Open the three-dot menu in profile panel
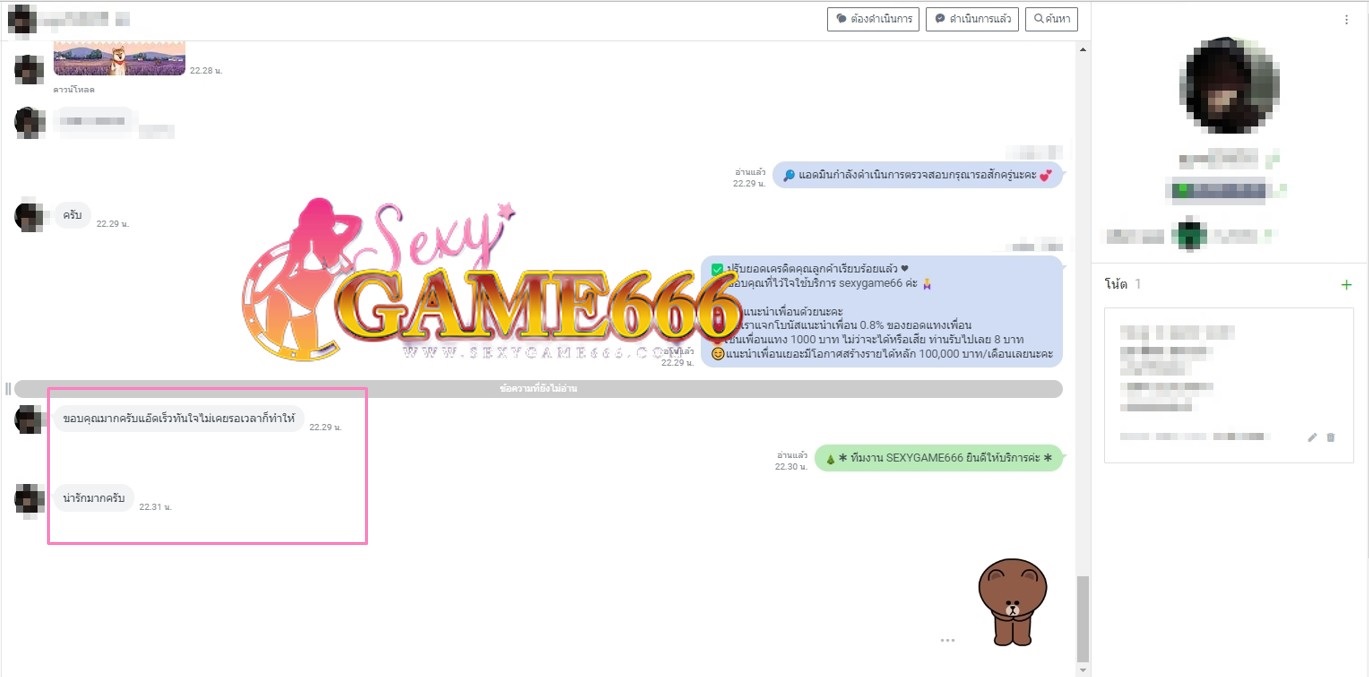This screenshot has height=677, width=1369. pyautogui.click(x=1346, y=20)
